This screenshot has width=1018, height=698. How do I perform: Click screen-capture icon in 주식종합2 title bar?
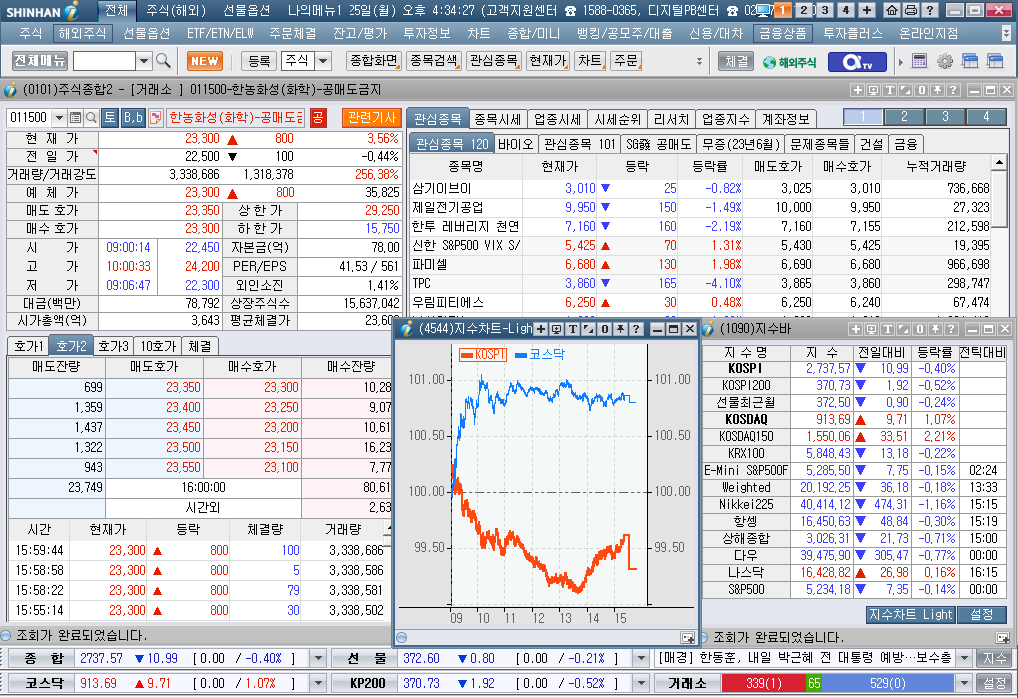coord(873,90)
